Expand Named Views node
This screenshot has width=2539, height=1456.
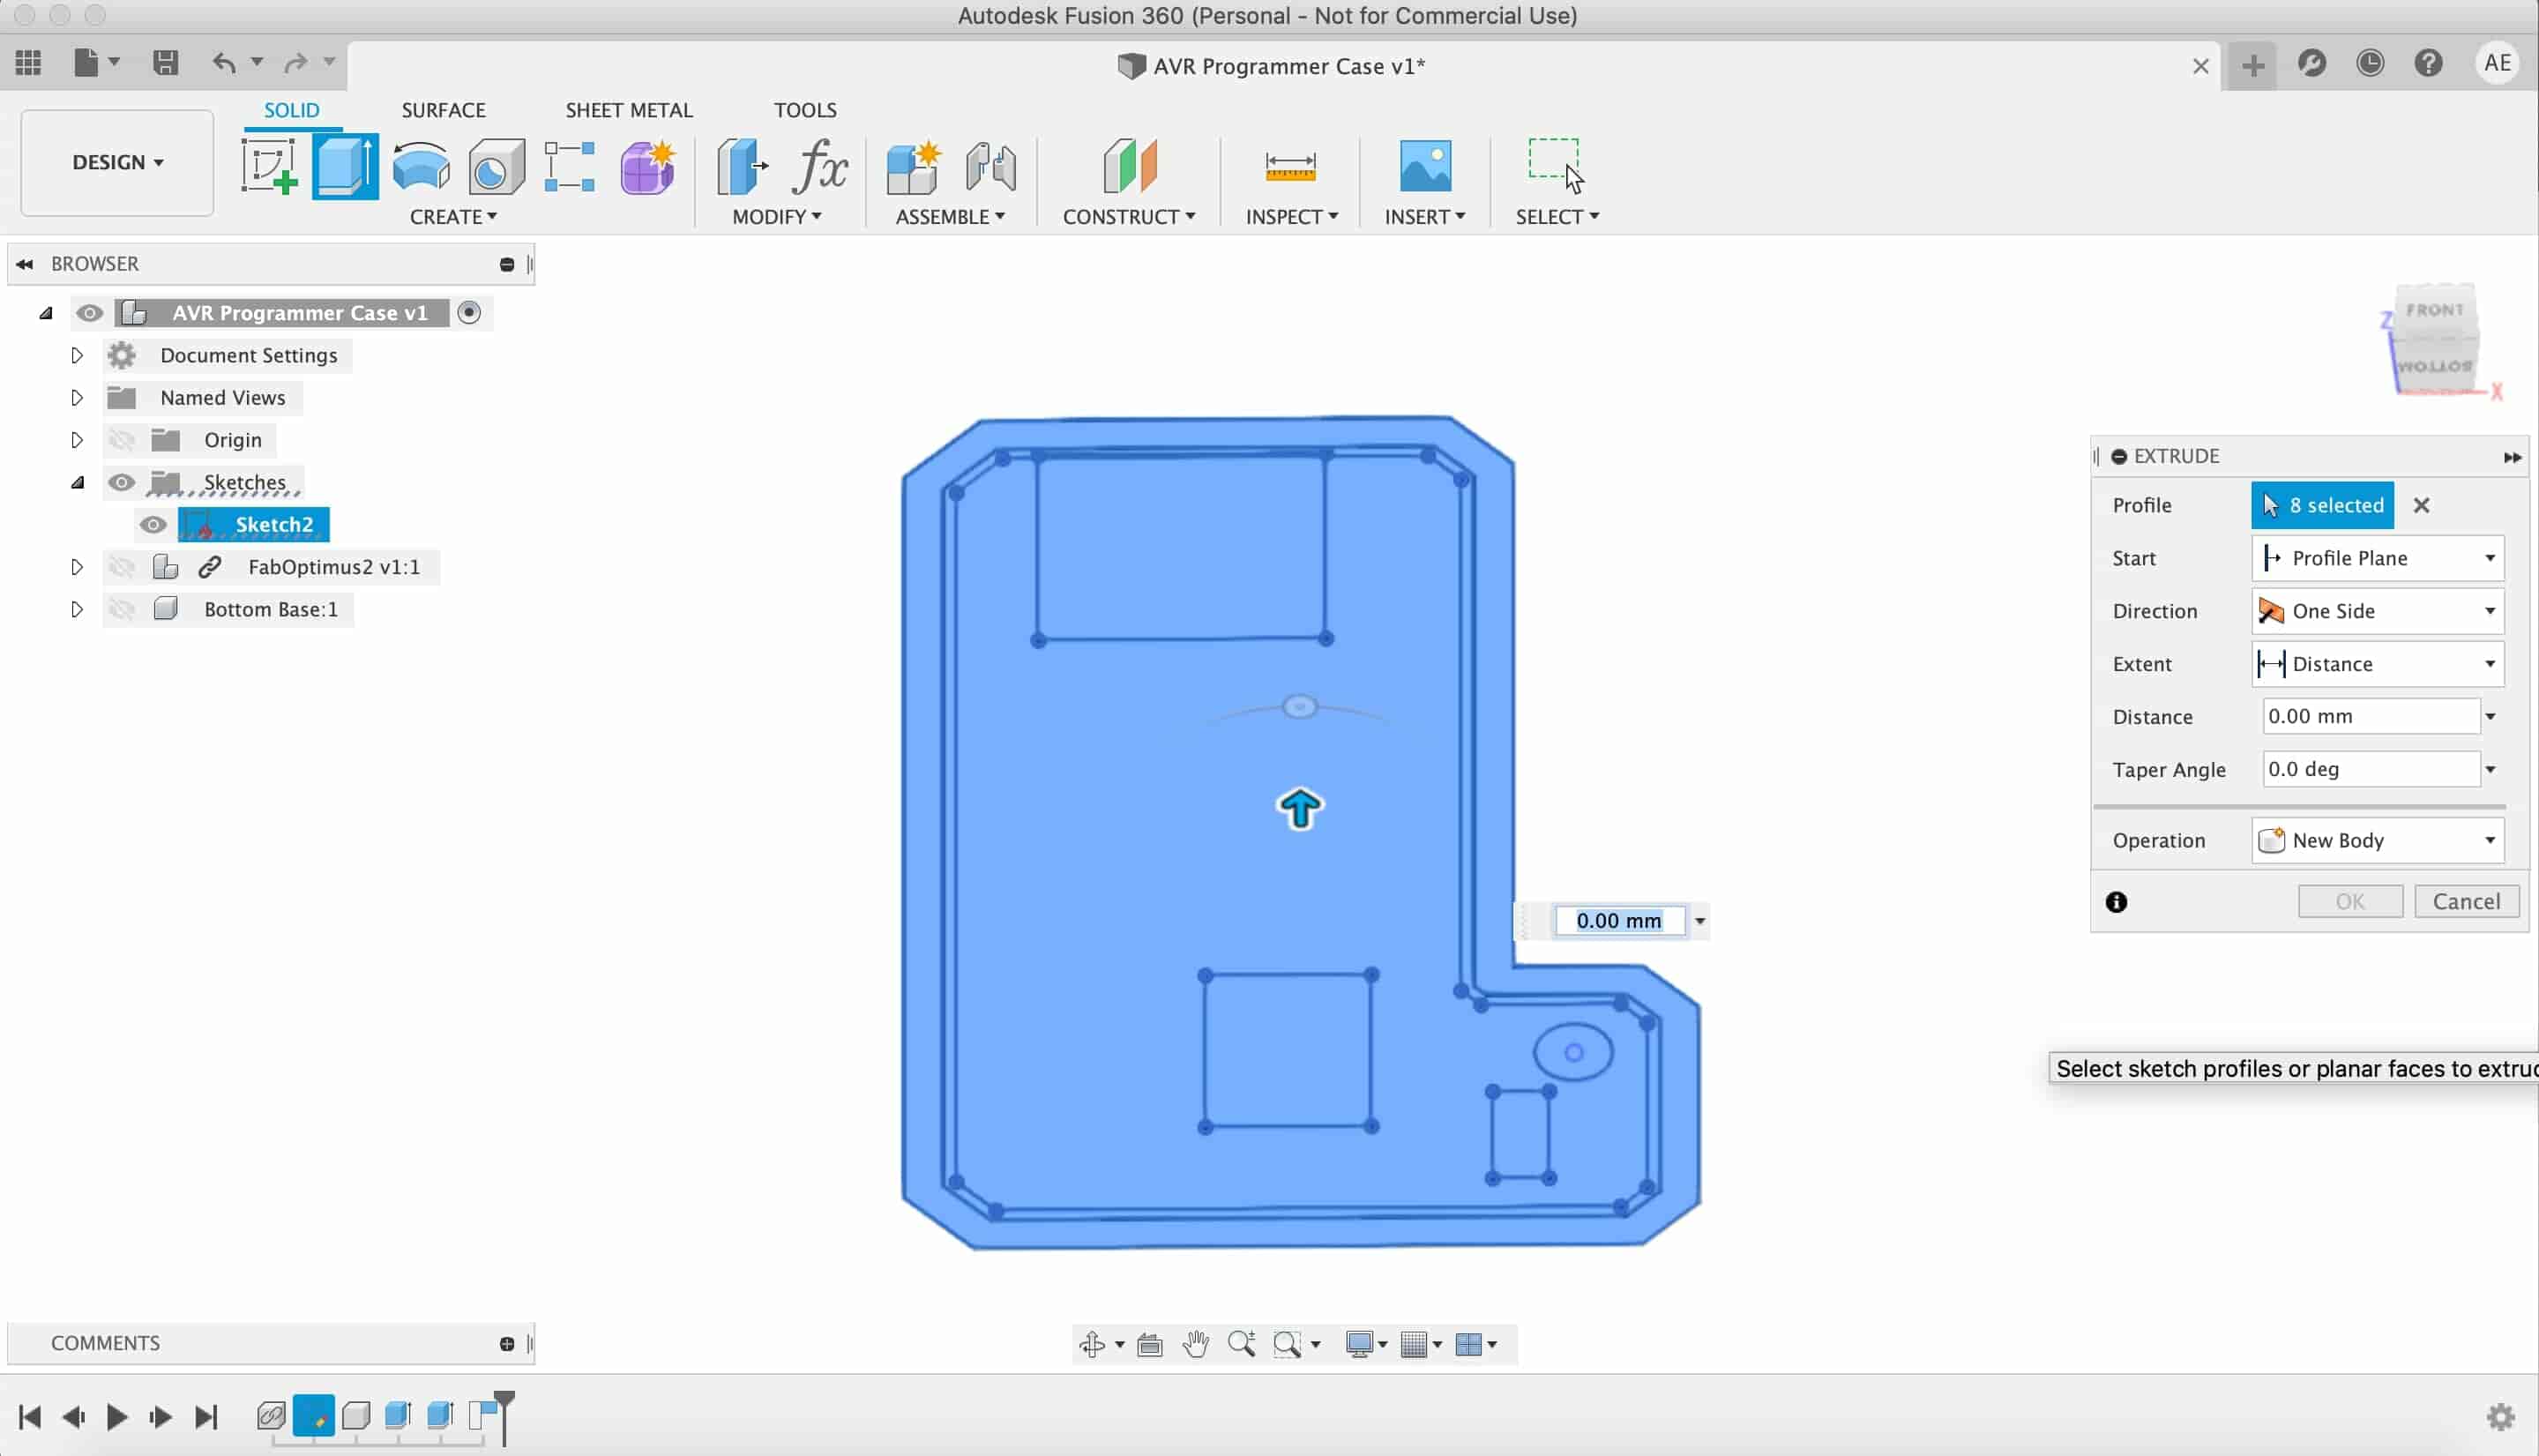(77, 398)
